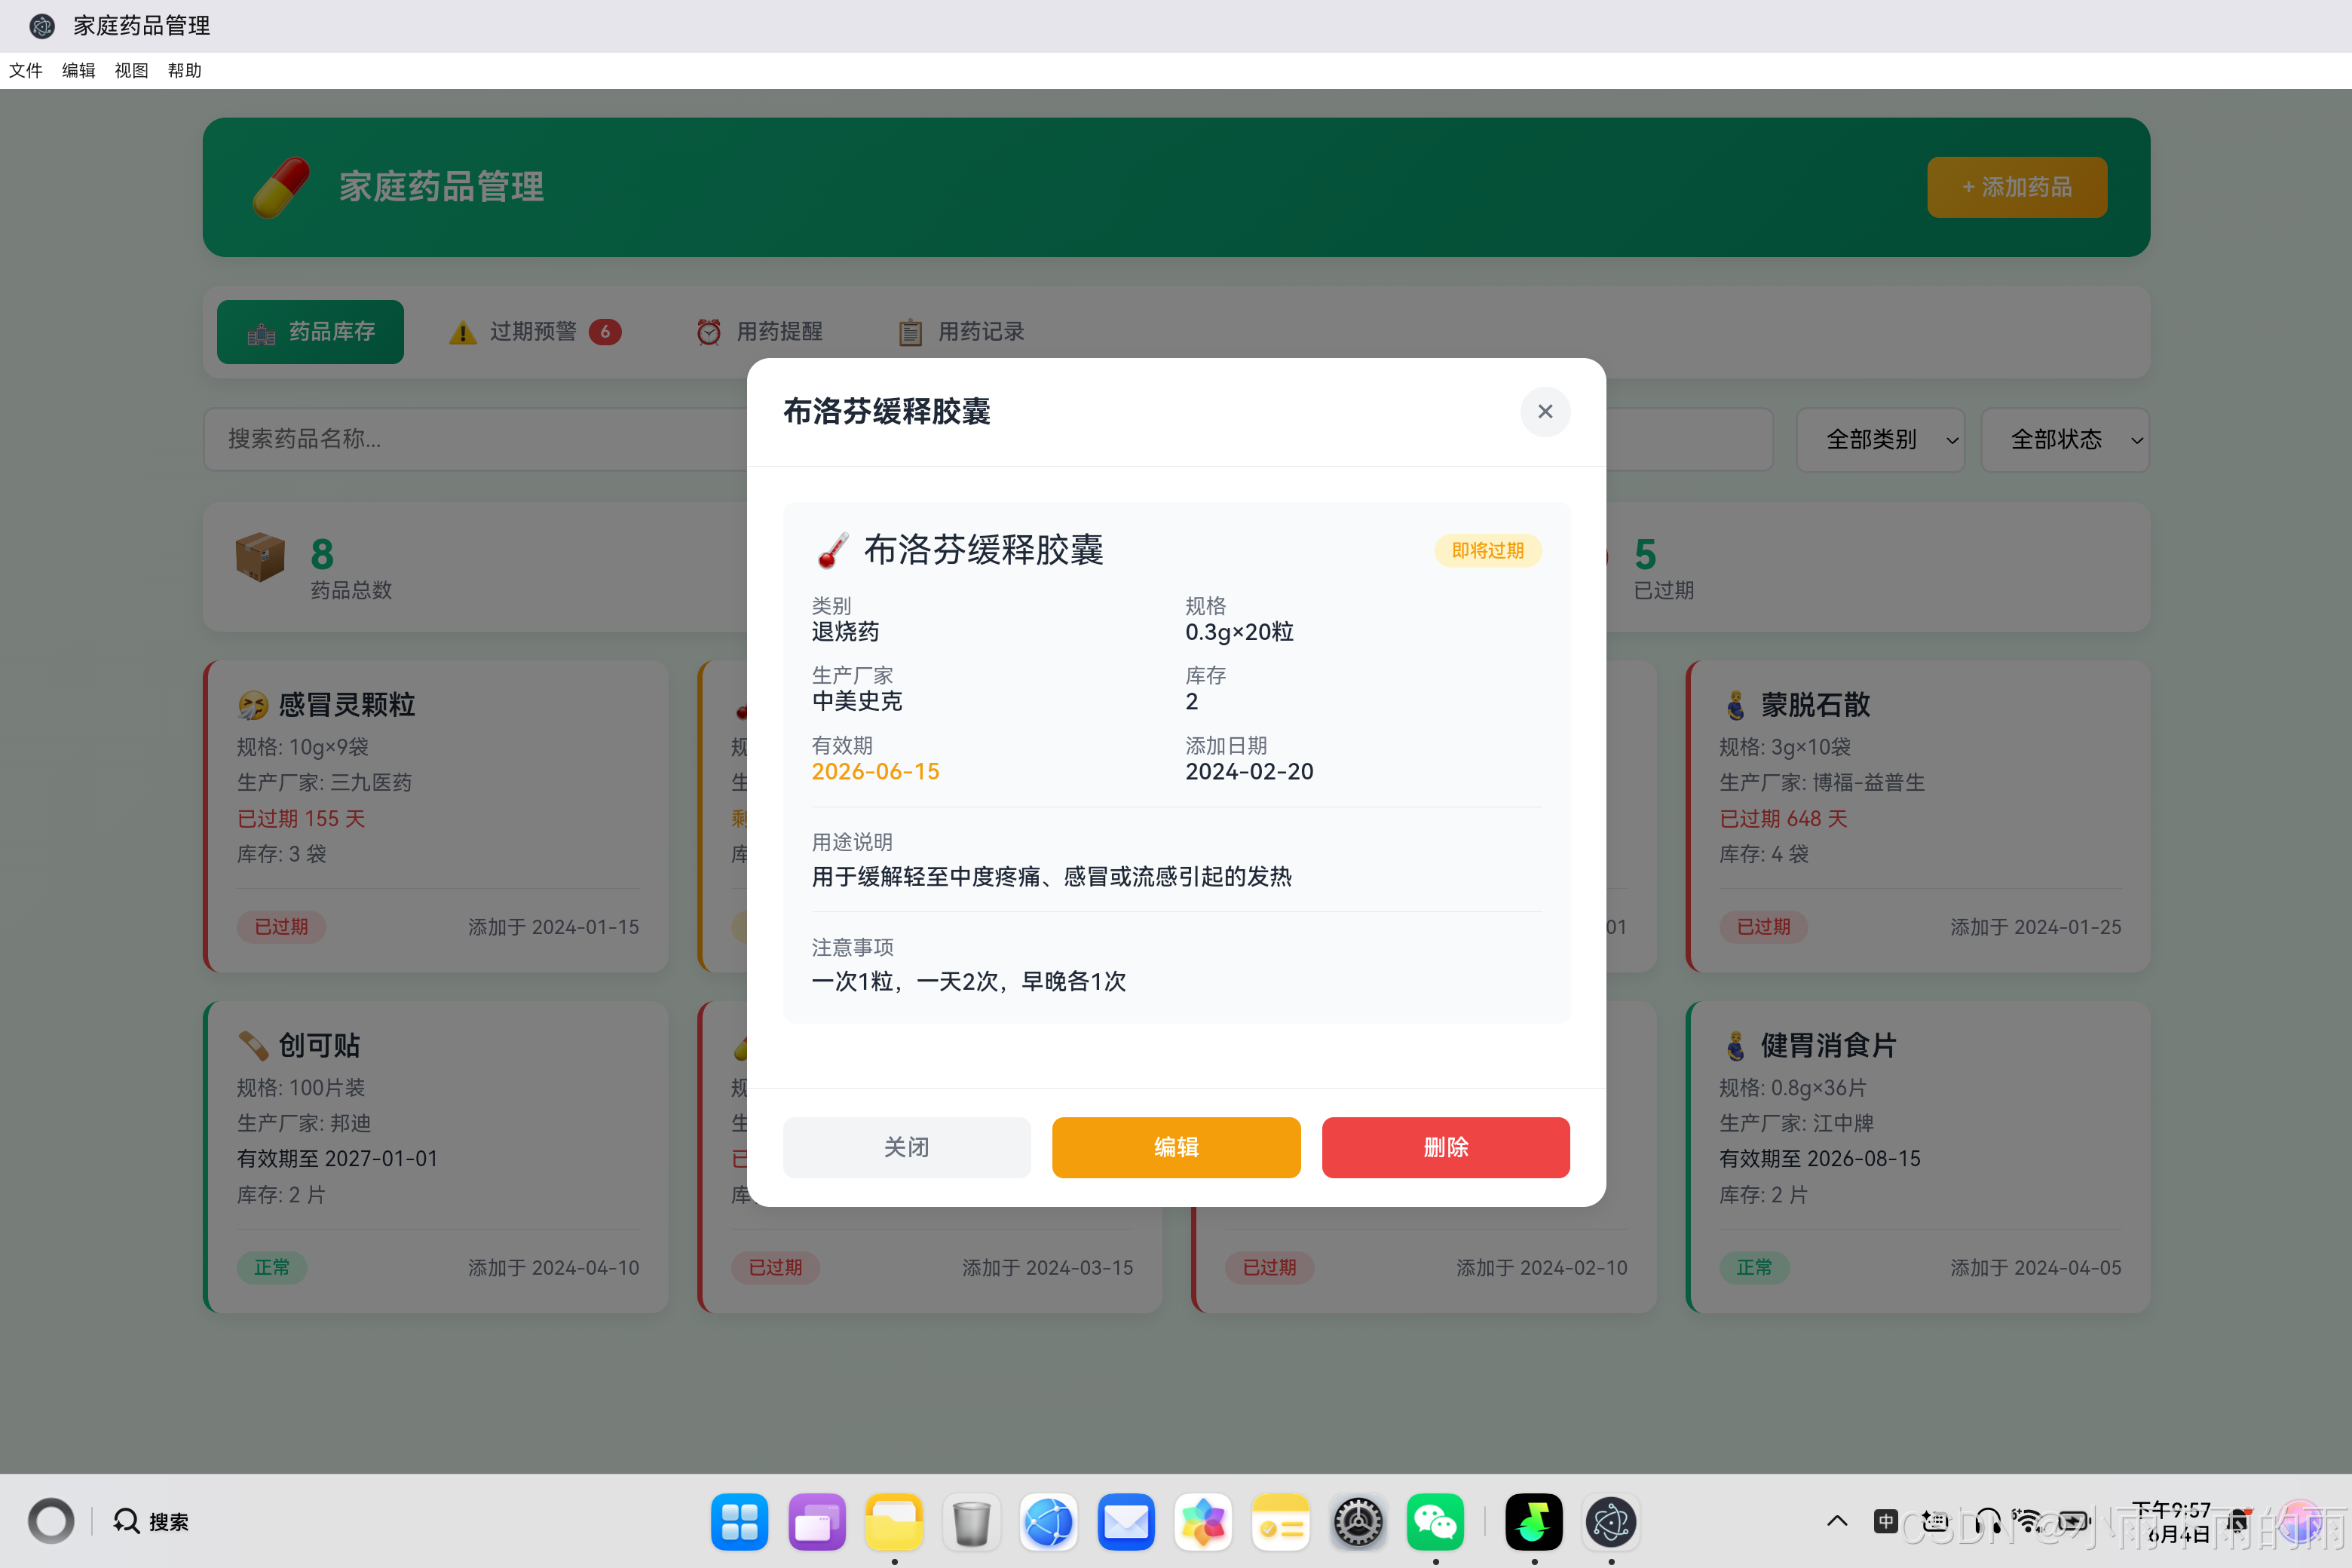The image size is (2352, 1568).
Task: Expand the system tray chevron
Action: click(x=1837, y=1521)
